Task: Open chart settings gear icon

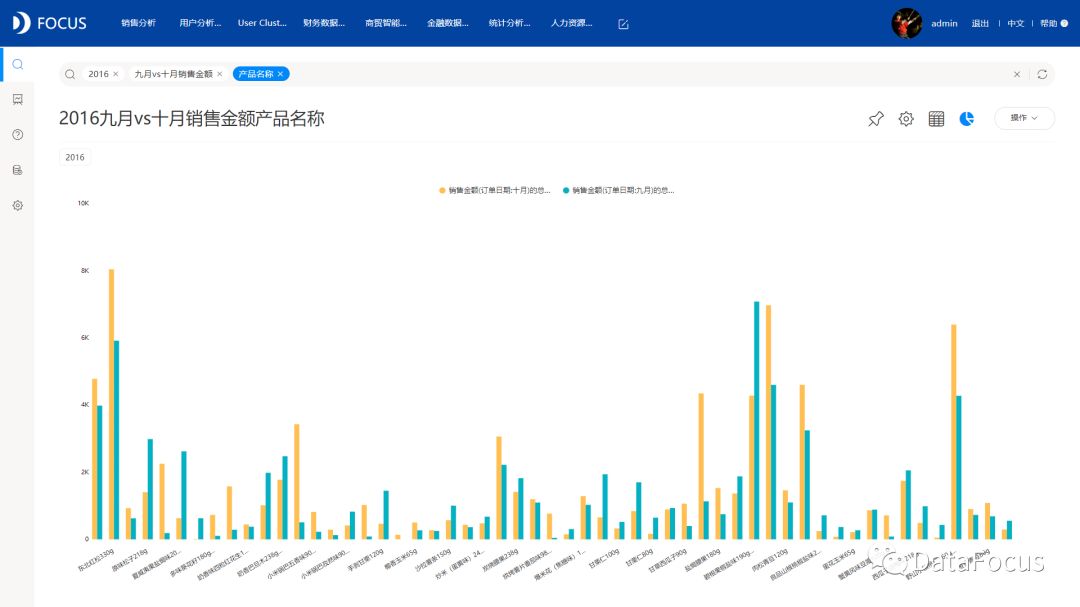Action: (906, 119)
